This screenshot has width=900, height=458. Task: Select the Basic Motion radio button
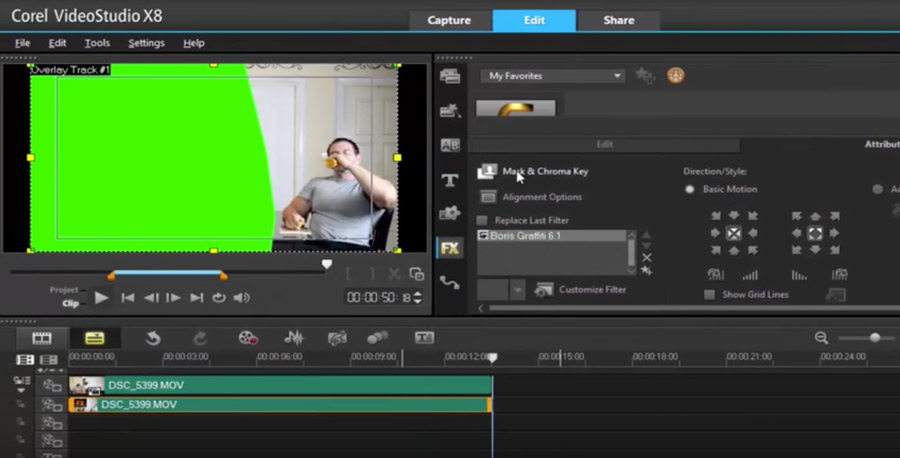coord(689,189)
